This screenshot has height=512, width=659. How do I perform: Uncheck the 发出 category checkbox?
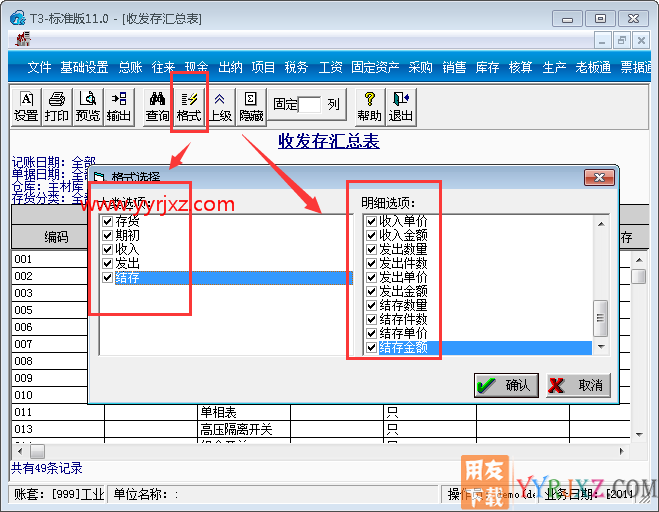click(108, 263)
